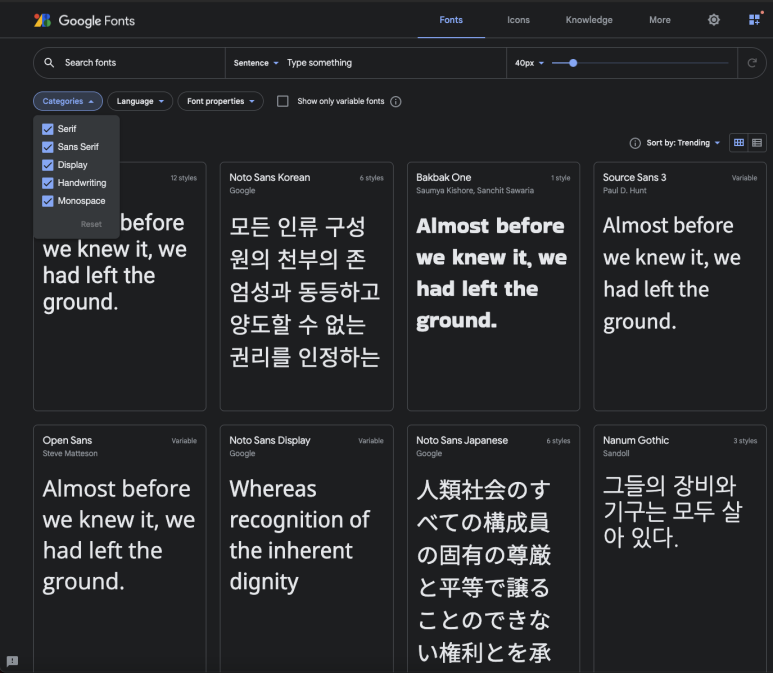Click the search magnifier icon

point(49,63)
